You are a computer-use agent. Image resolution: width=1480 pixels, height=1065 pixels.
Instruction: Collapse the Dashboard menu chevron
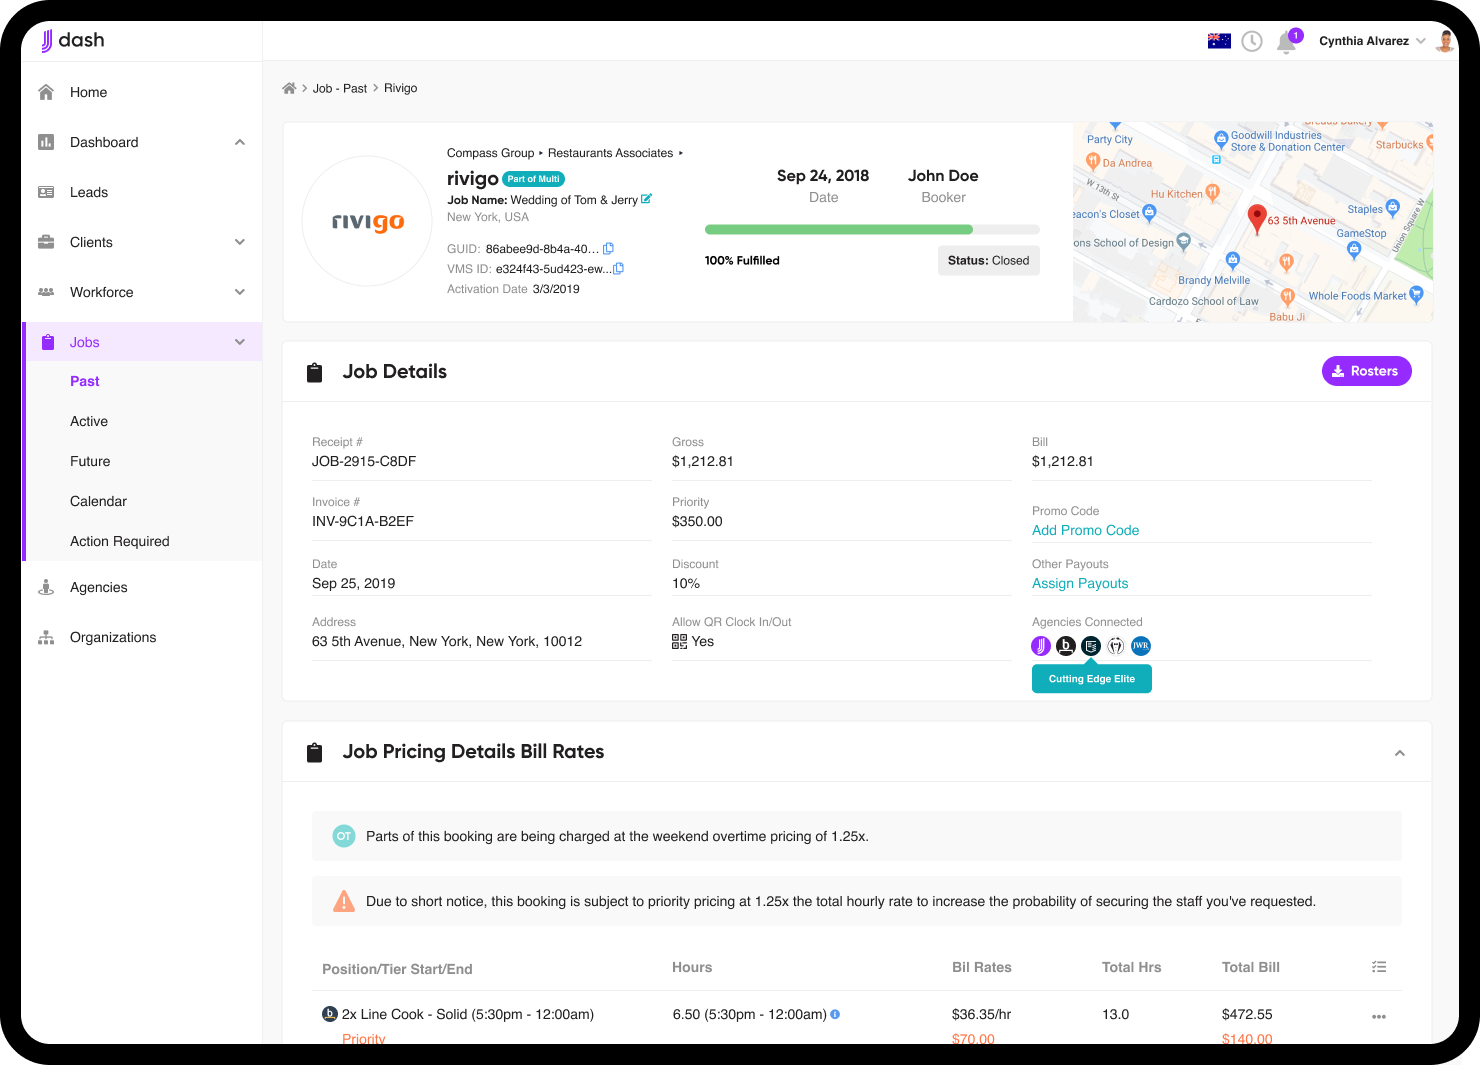(240, 142)
